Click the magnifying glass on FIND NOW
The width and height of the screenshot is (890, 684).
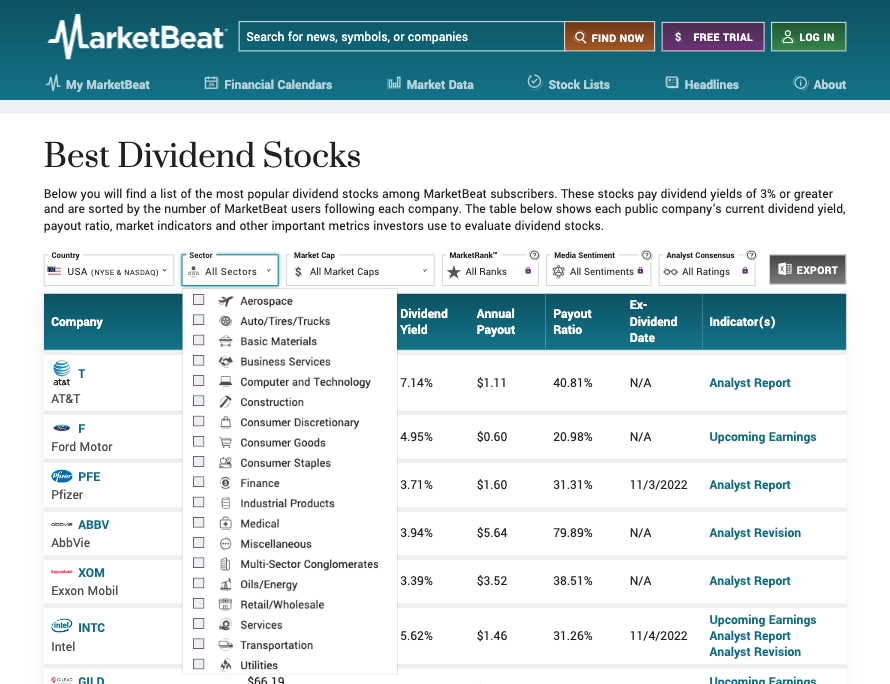coord(582,36)
